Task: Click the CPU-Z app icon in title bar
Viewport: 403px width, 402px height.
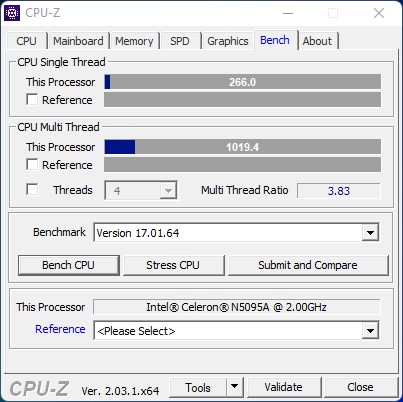Action: click(12, 13)
